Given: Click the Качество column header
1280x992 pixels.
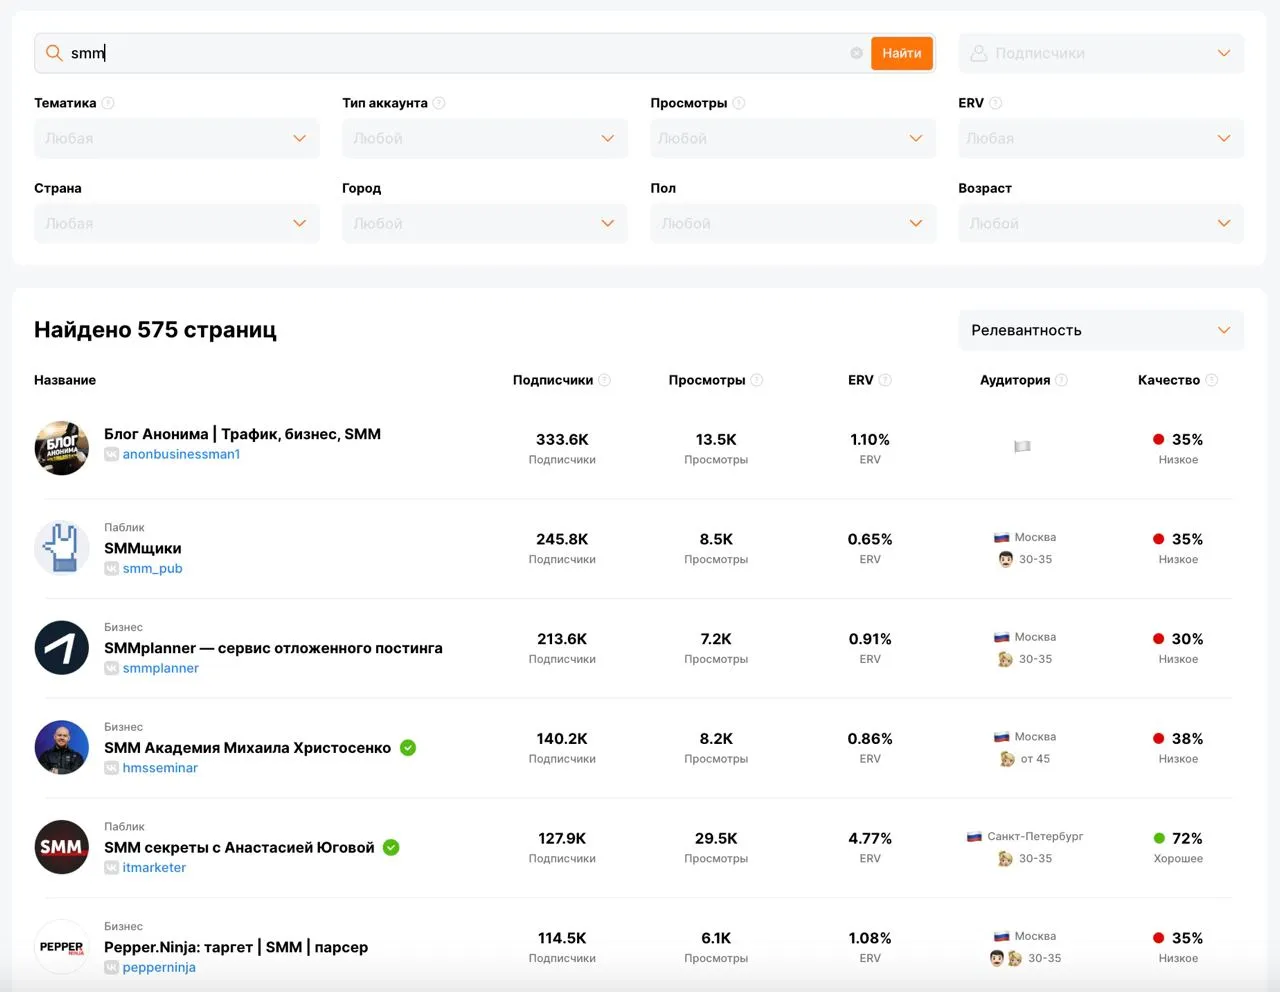Looking at the screenshot, I should 1169,380.
